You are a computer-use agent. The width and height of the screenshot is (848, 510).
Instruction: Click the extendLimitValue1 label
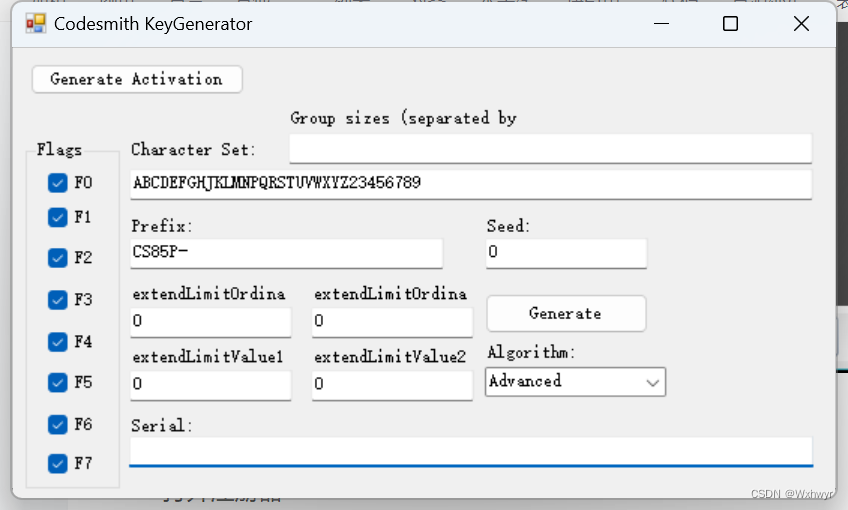pos(208,357)
